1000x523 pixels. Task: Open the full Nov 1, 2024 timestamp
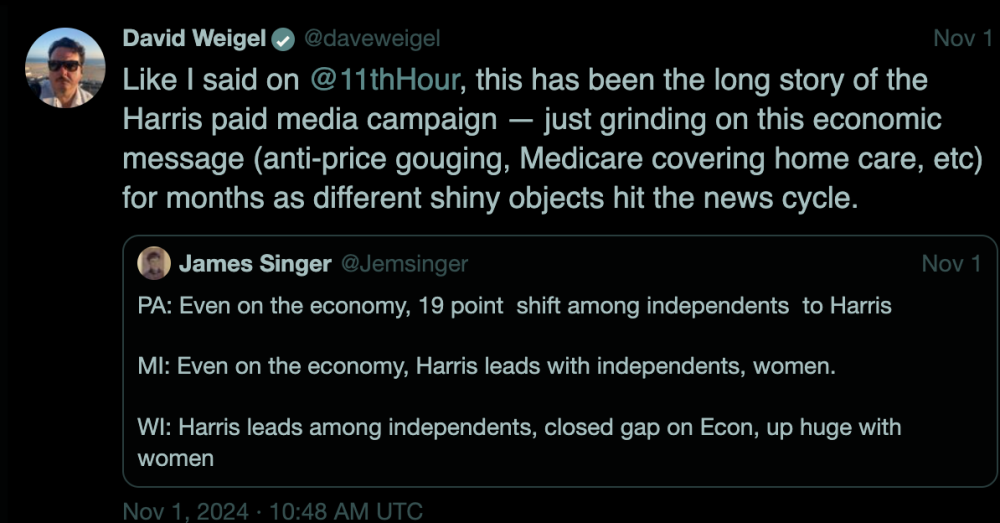272,511
